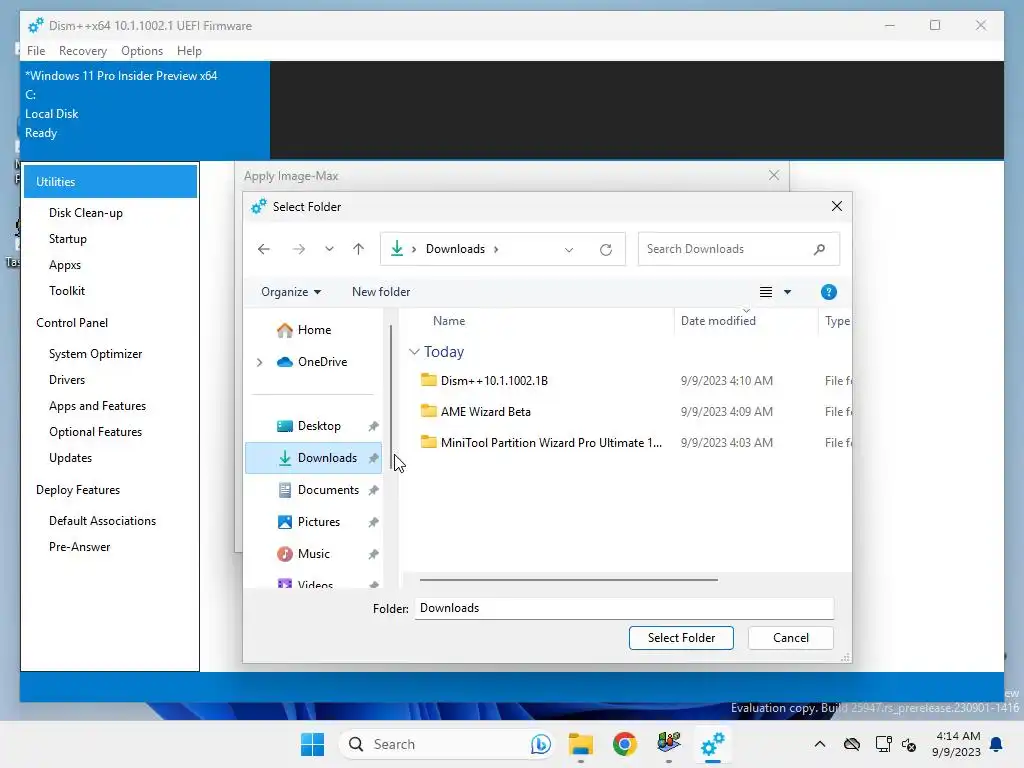Image resolution: width=1024 pixels, height=768 pixels.
Task: Select Home in the navigation pane
Action: (x=313, y=330)
